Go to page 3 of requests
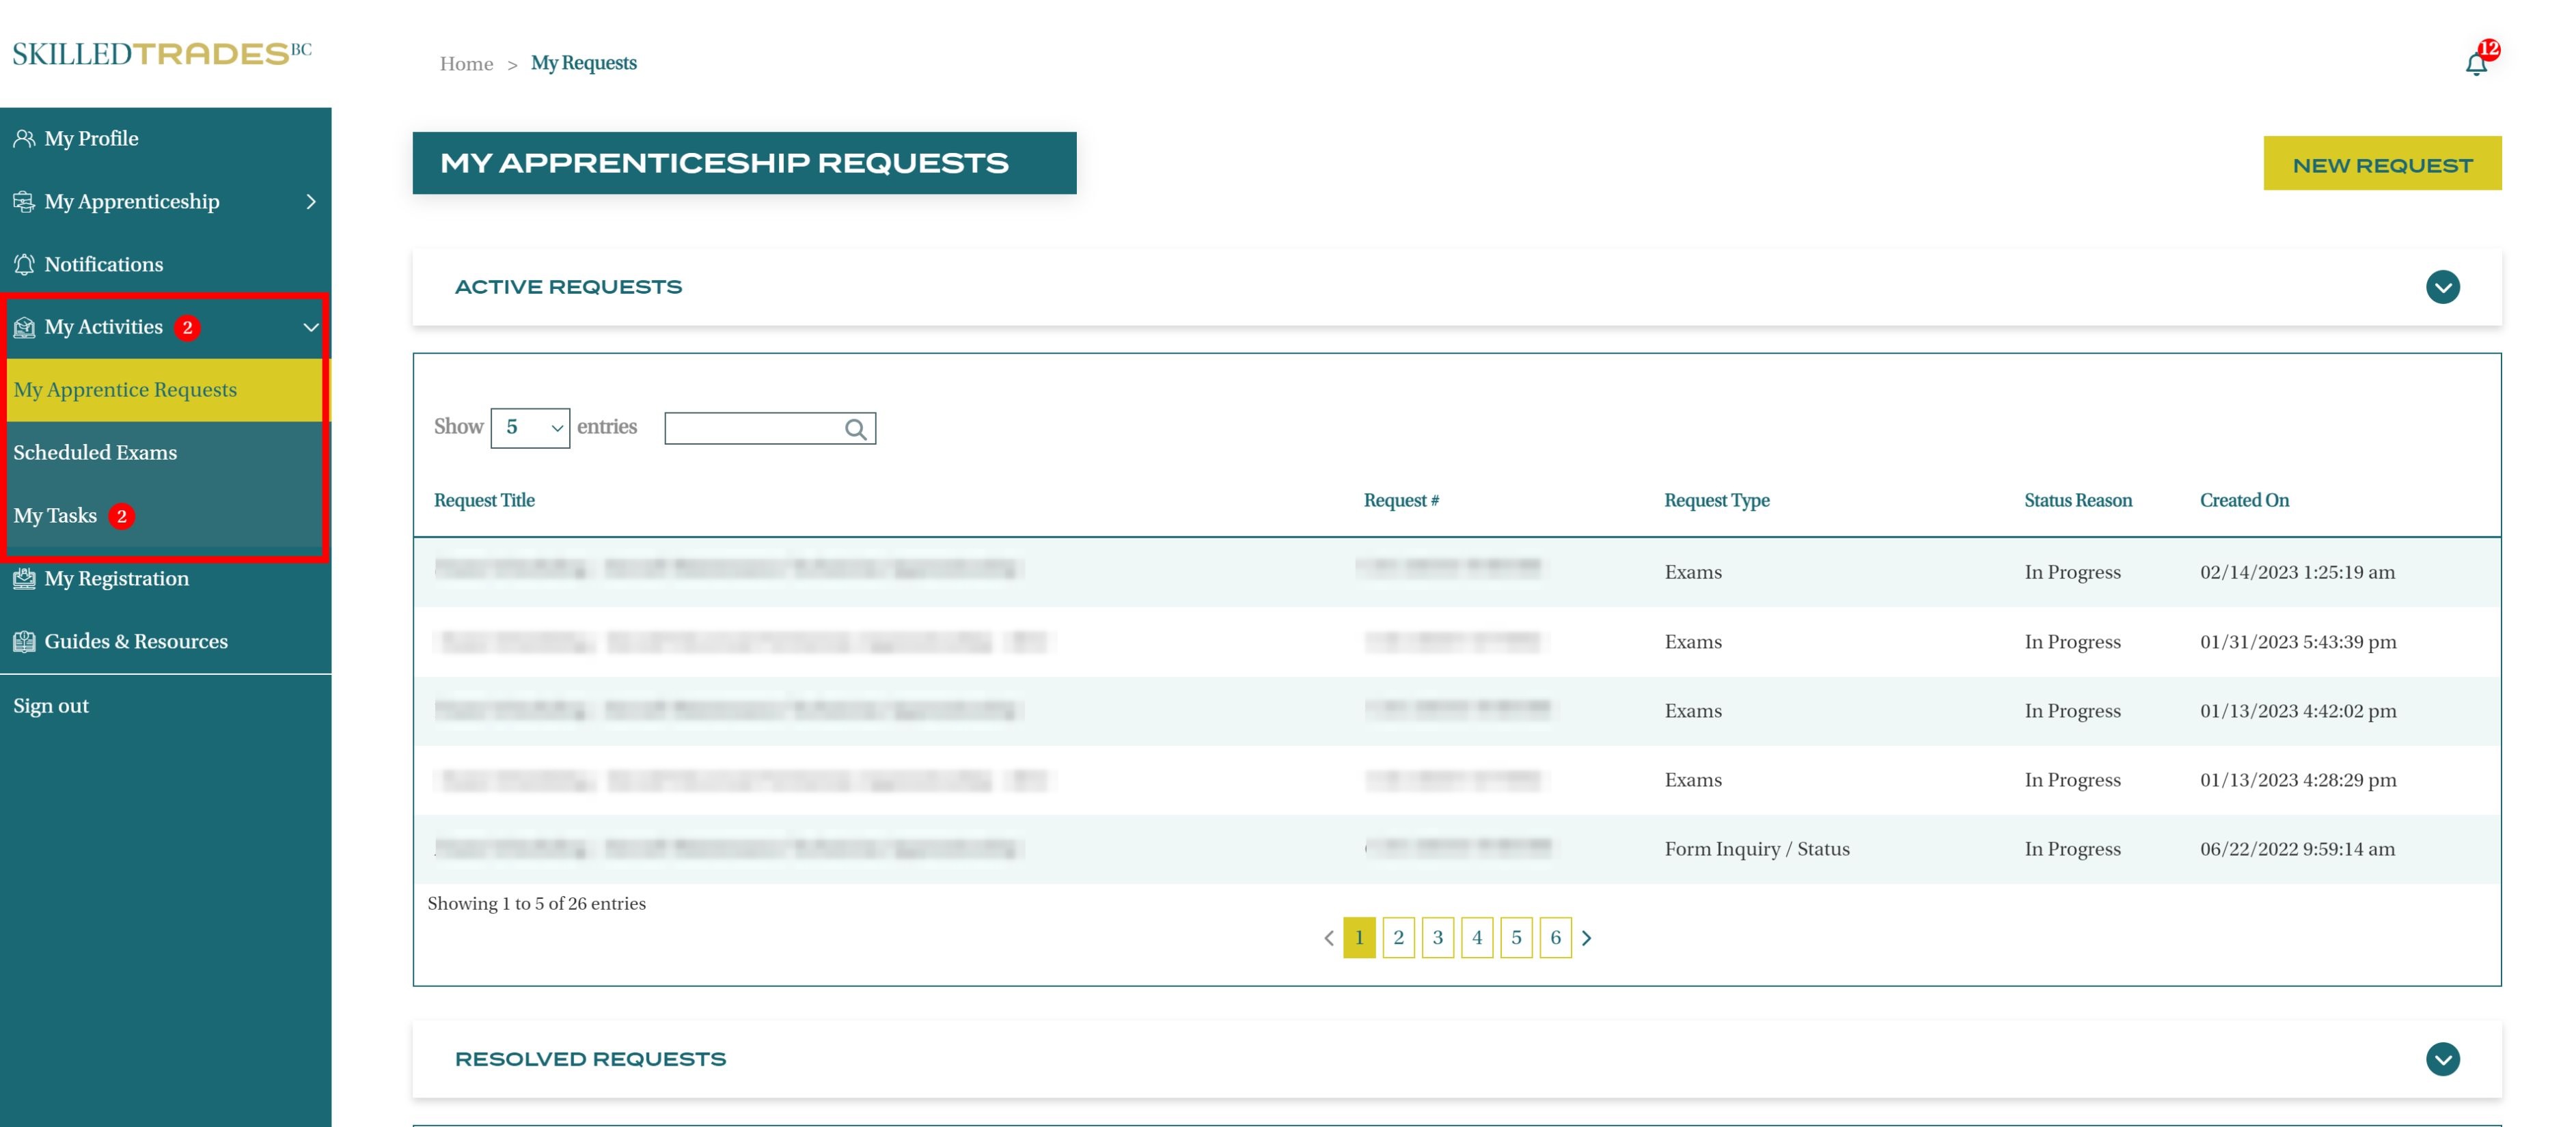Viewport: 2576px width, 1127px height. pyautogui.click(x=1437, y=937)
